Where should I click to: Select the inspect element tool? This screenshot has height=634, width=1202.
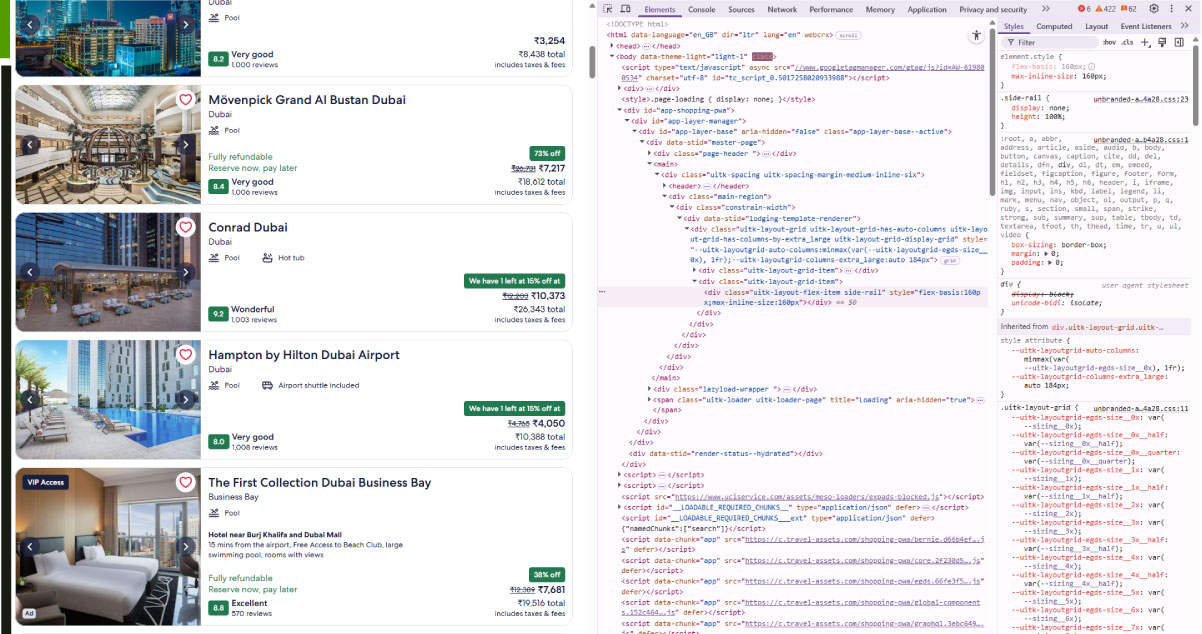[x=607, y=8]
